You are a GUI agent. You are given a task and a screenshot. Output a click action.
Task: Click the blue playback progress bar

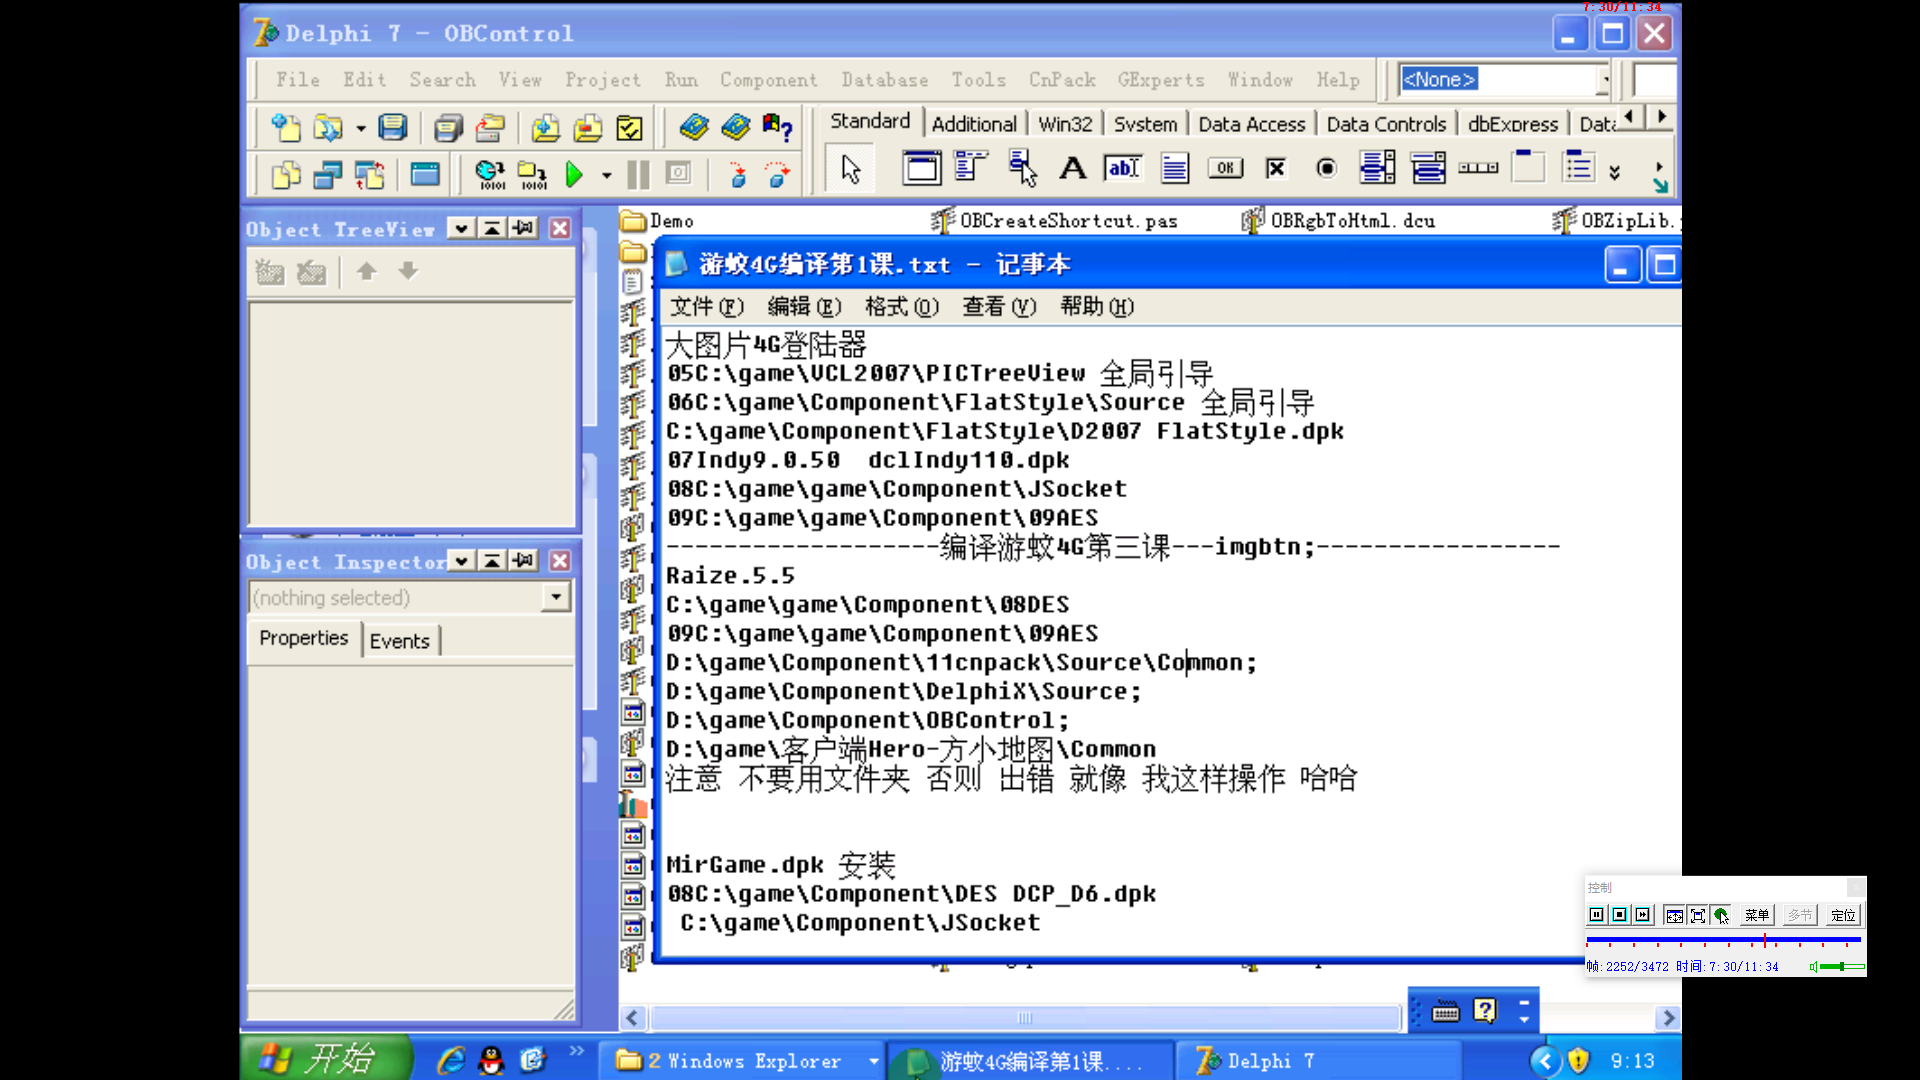1723,940
